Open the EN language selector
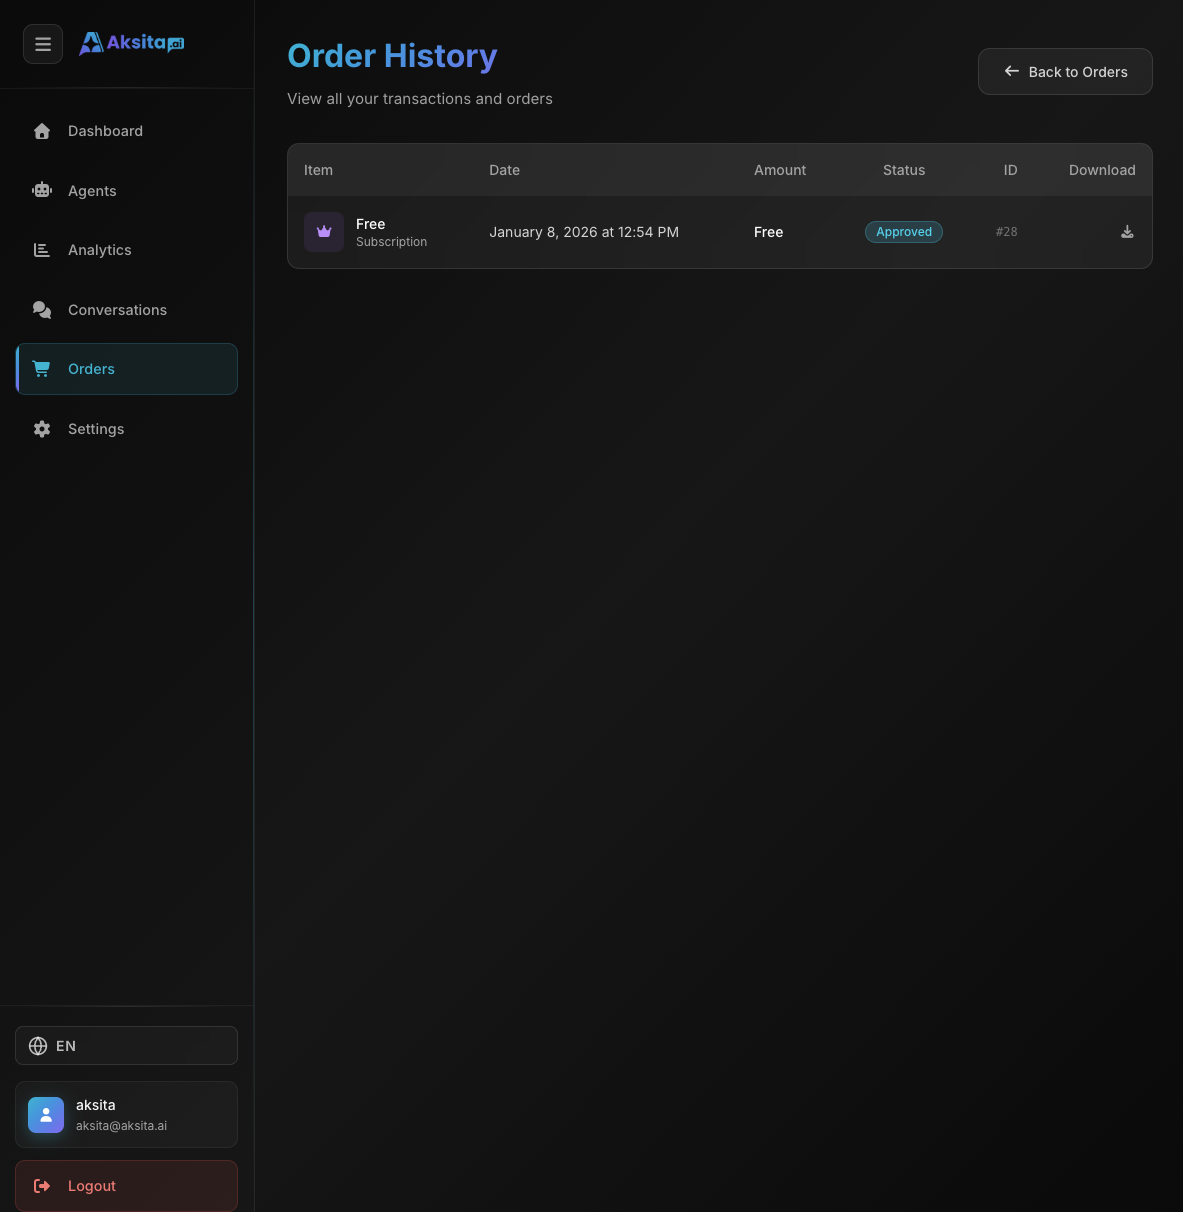 click(x=126, y=1046)
